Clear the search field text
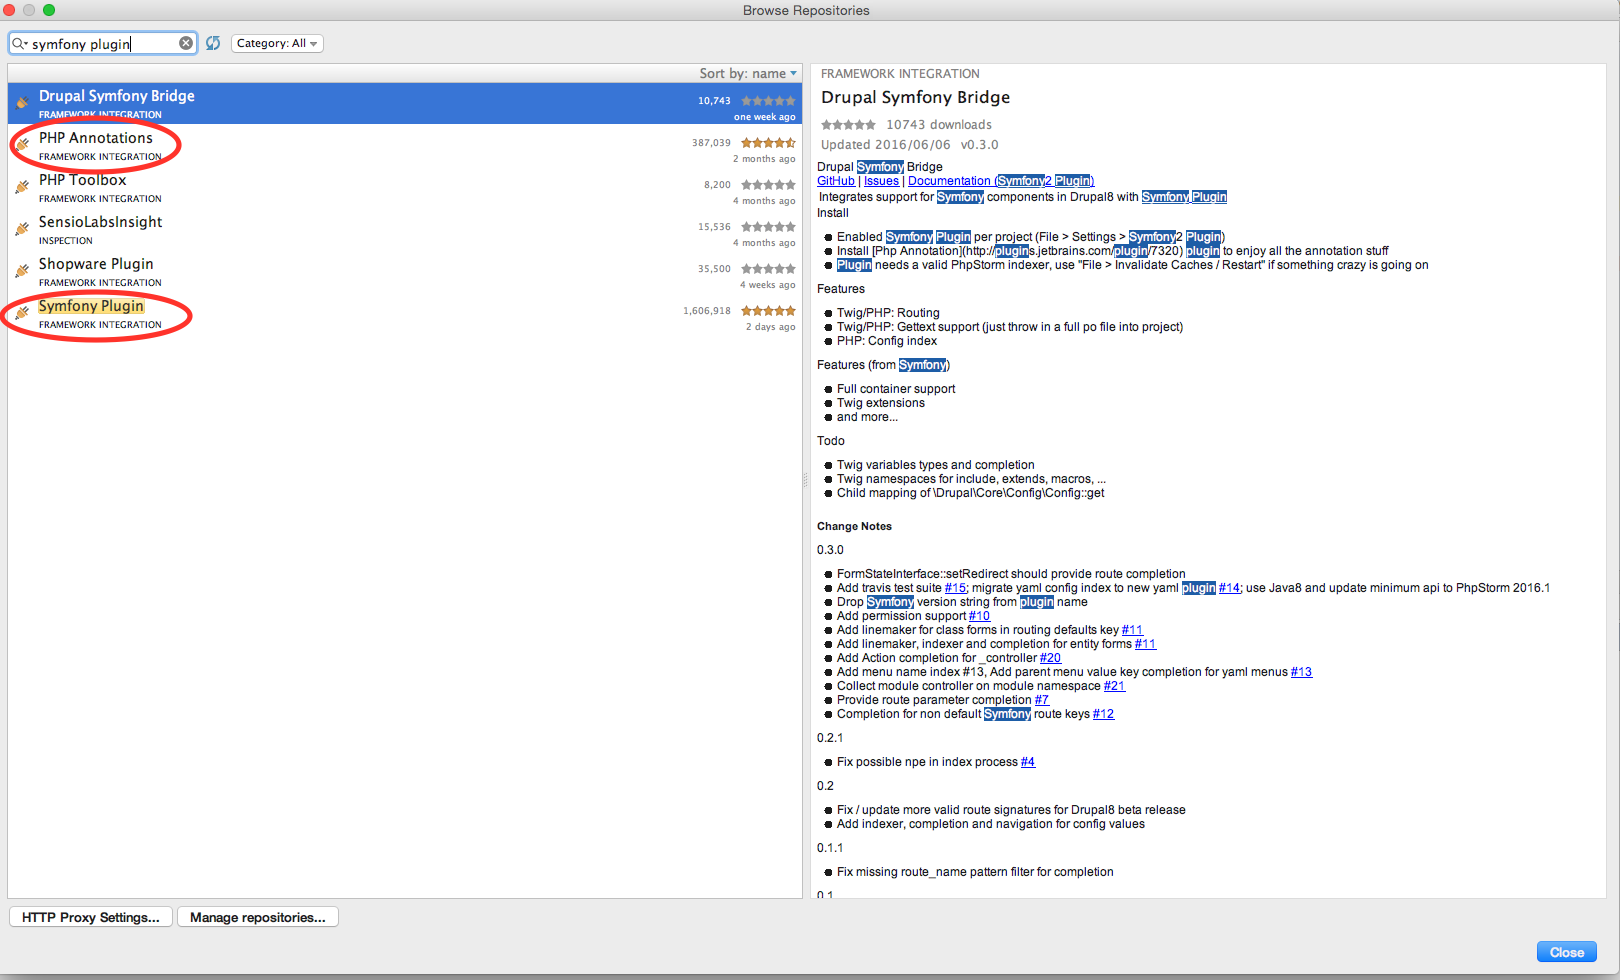This screenshot has width=1620, height=980. [x=186, y=43]
